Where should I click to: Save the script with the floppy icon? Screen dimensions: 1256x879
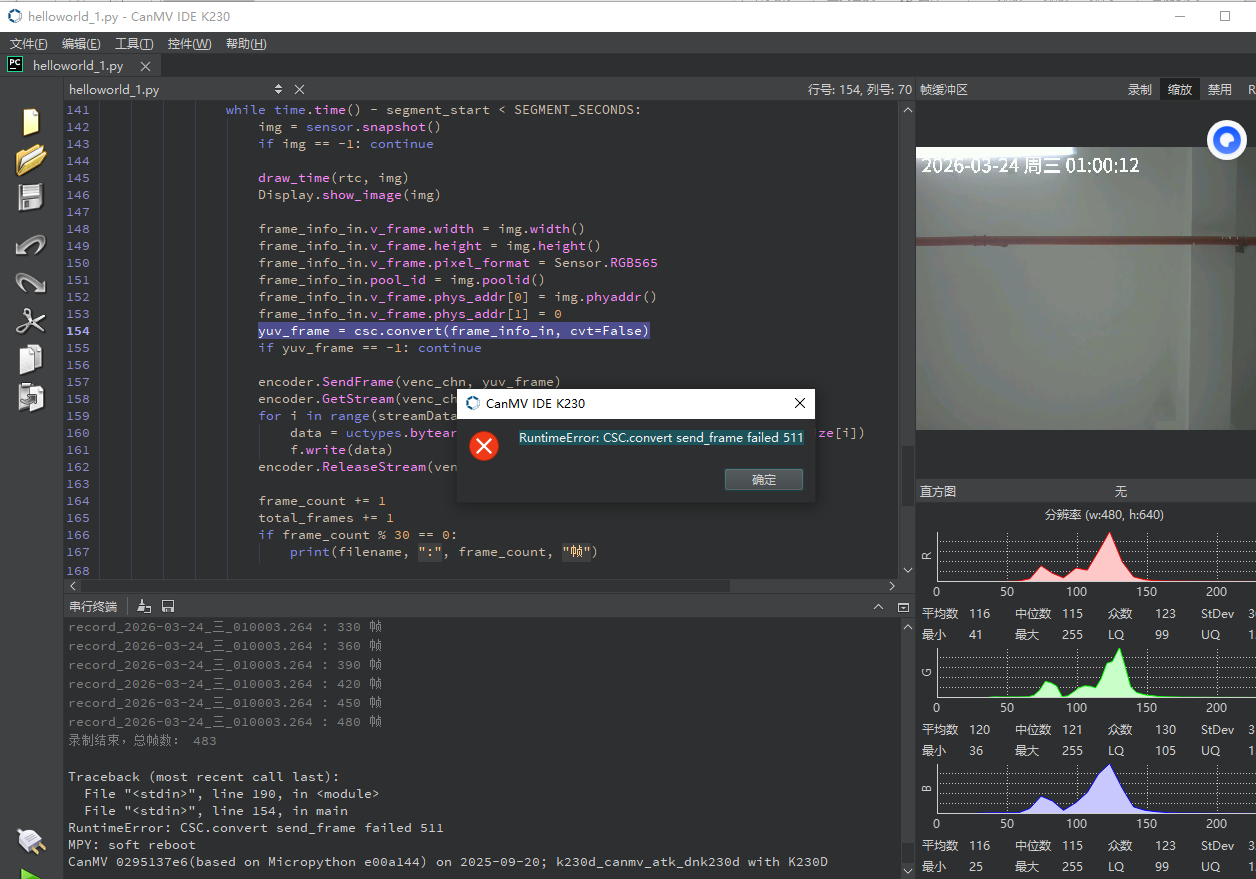pyautogui.click(x=31, y=197)
